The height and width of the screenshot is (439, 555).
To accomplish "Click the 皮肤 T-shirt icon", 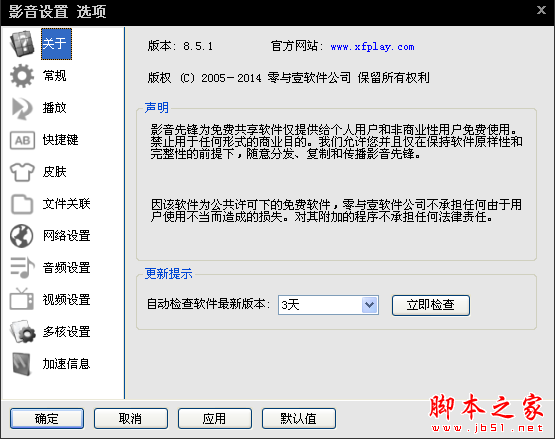I will click(x=22, y=172).
